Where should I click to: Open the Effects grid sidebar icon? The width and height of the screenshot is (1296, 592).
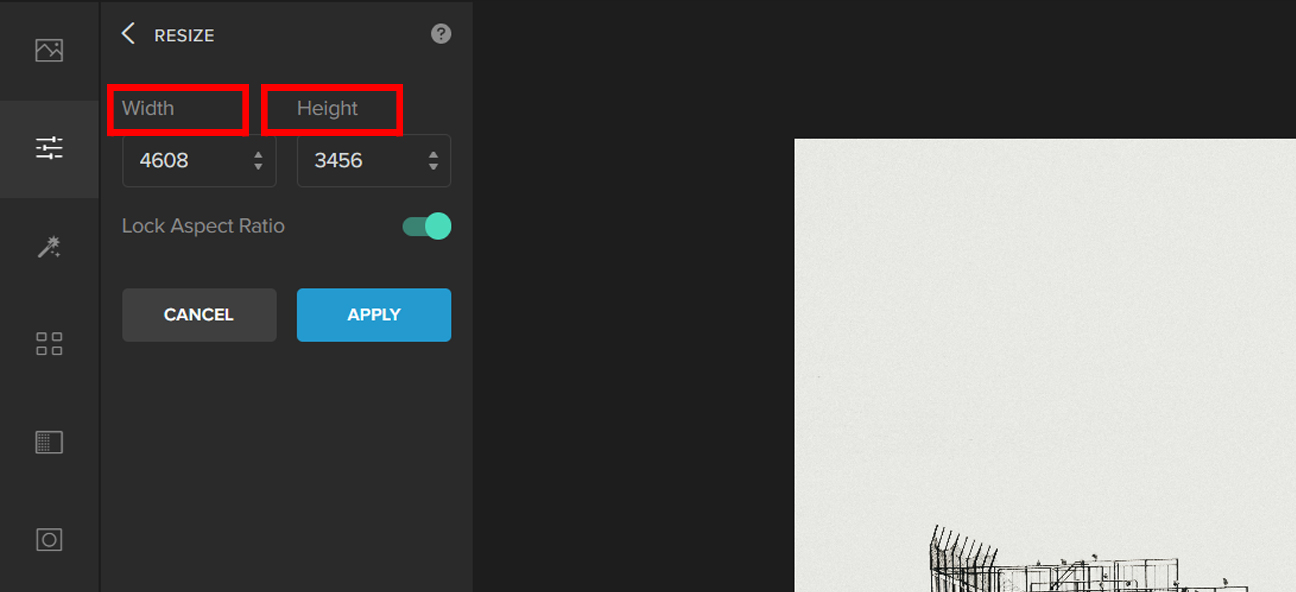[49, 345]
